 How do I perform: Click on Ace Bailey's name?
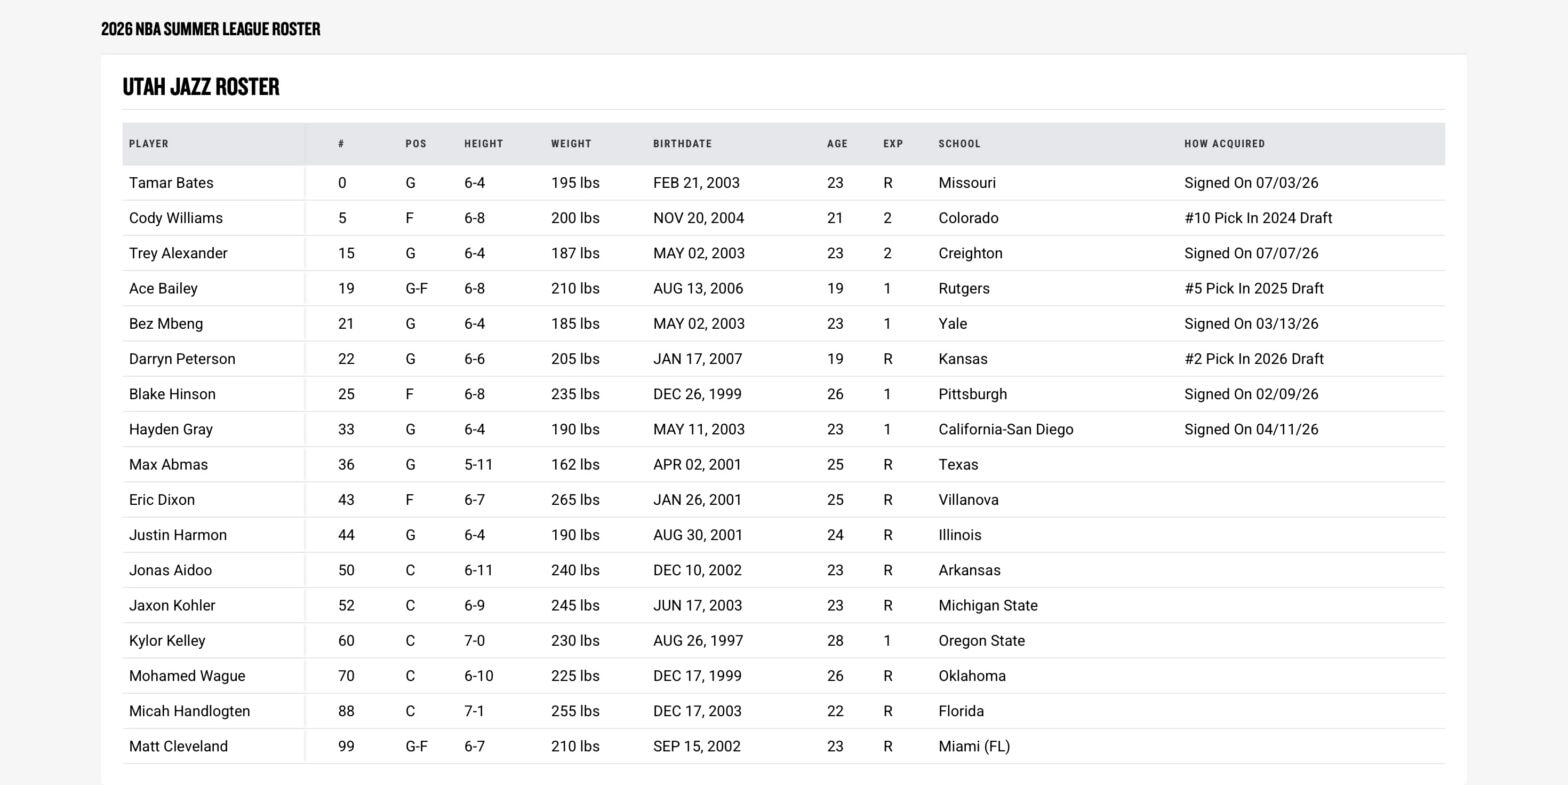point(163,289)
